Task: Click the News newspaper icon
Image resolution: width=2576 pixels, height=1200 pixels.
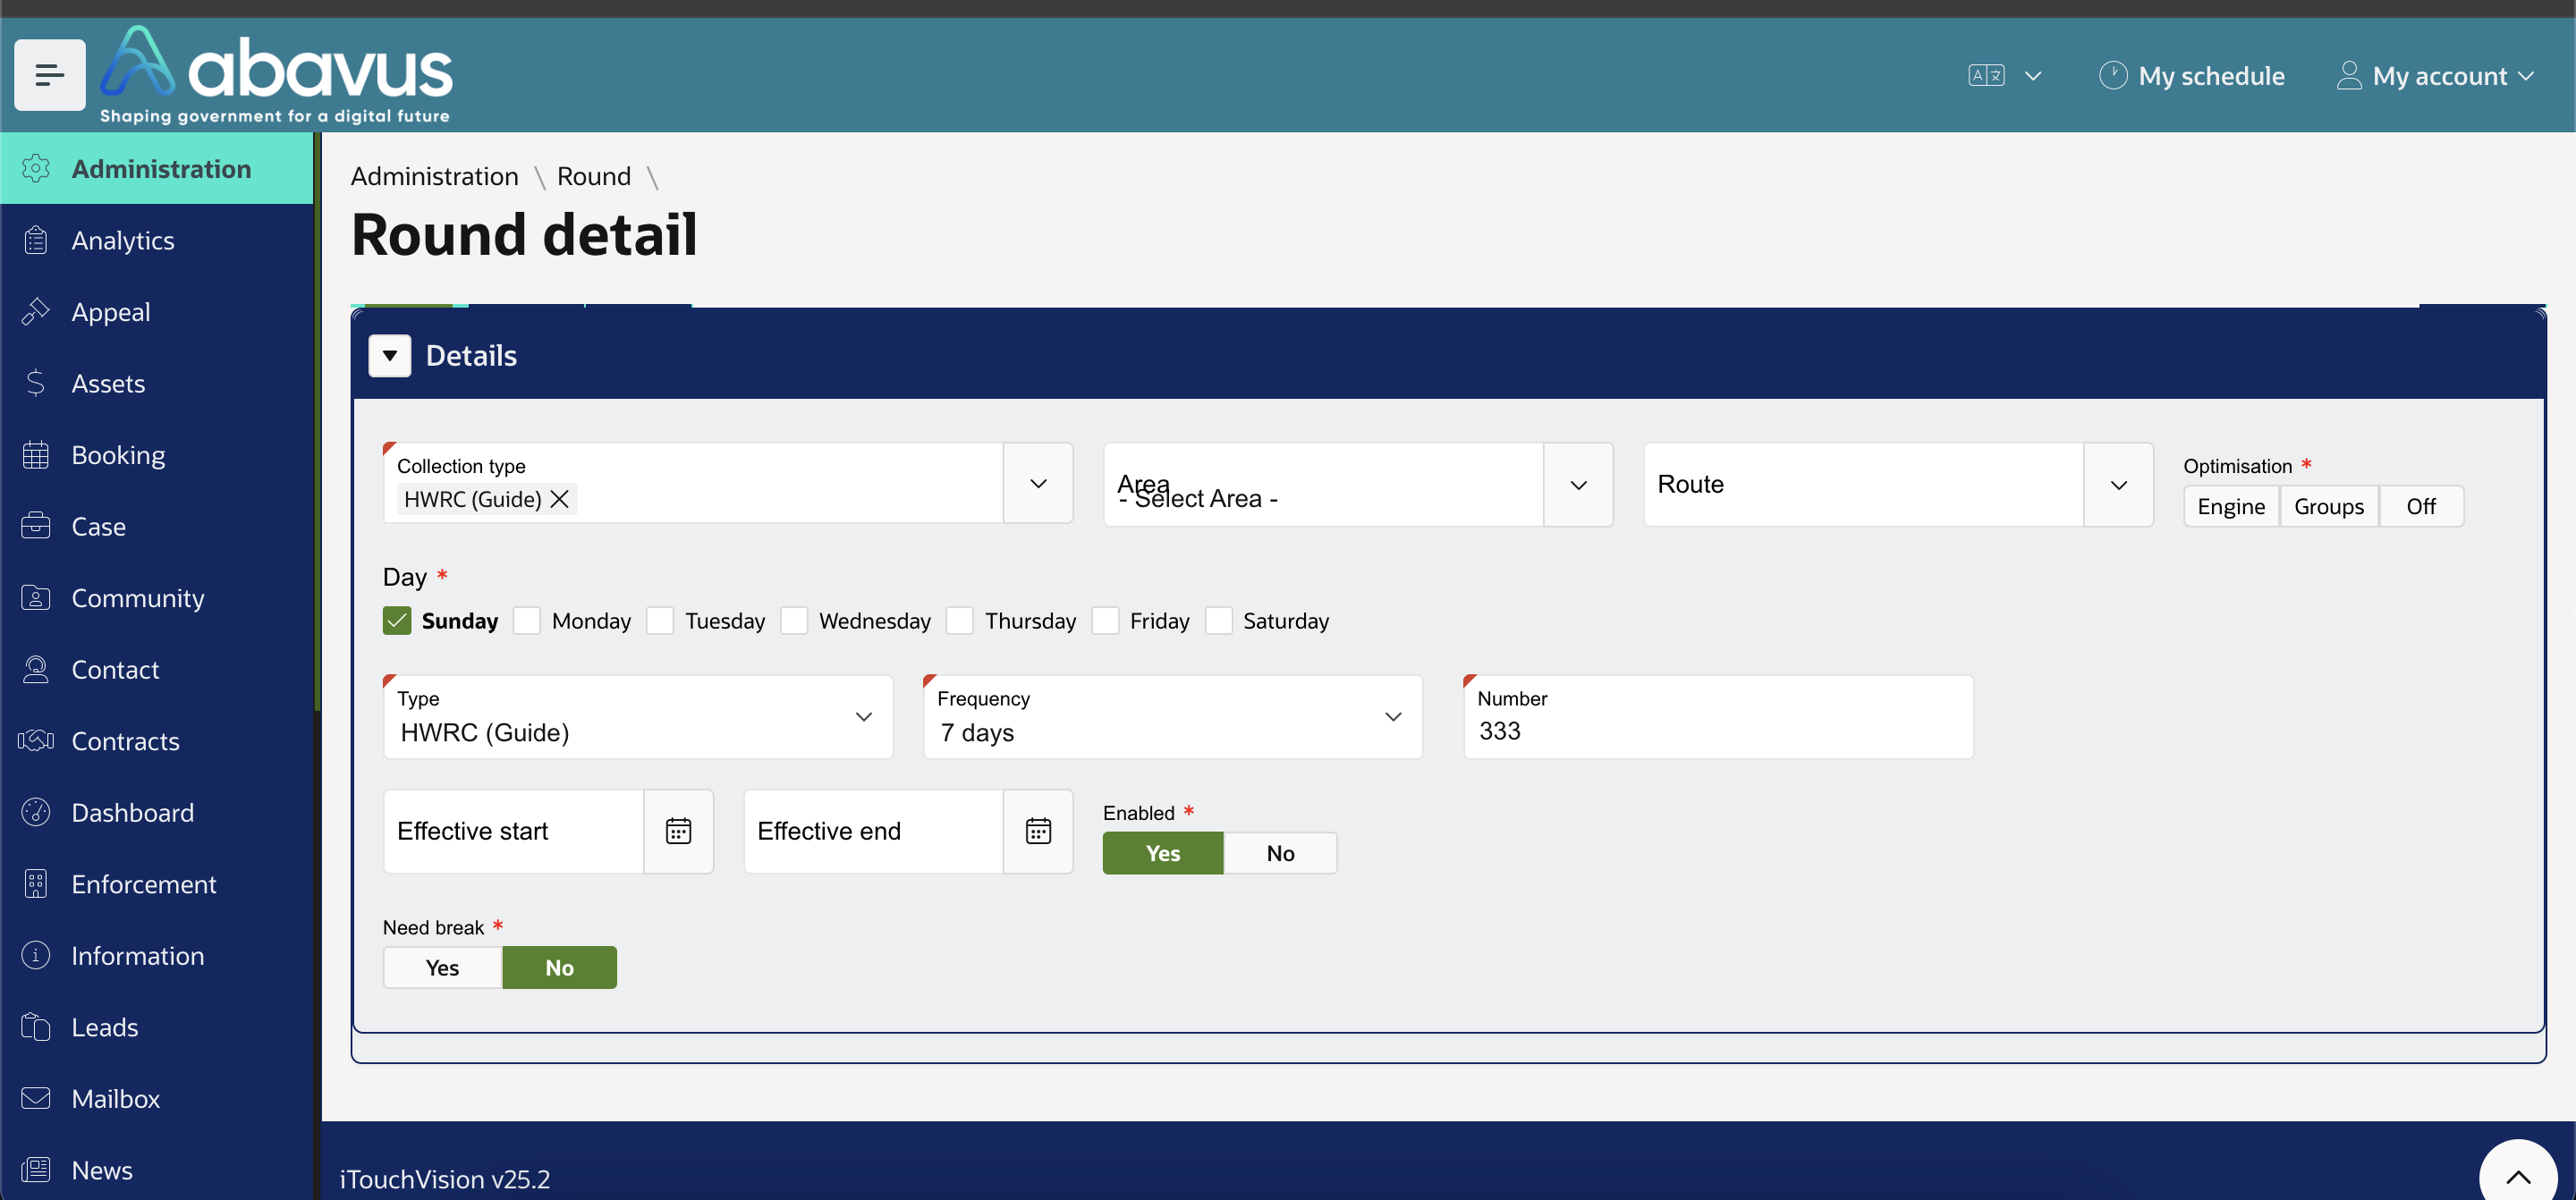Action: [36, 1170]
